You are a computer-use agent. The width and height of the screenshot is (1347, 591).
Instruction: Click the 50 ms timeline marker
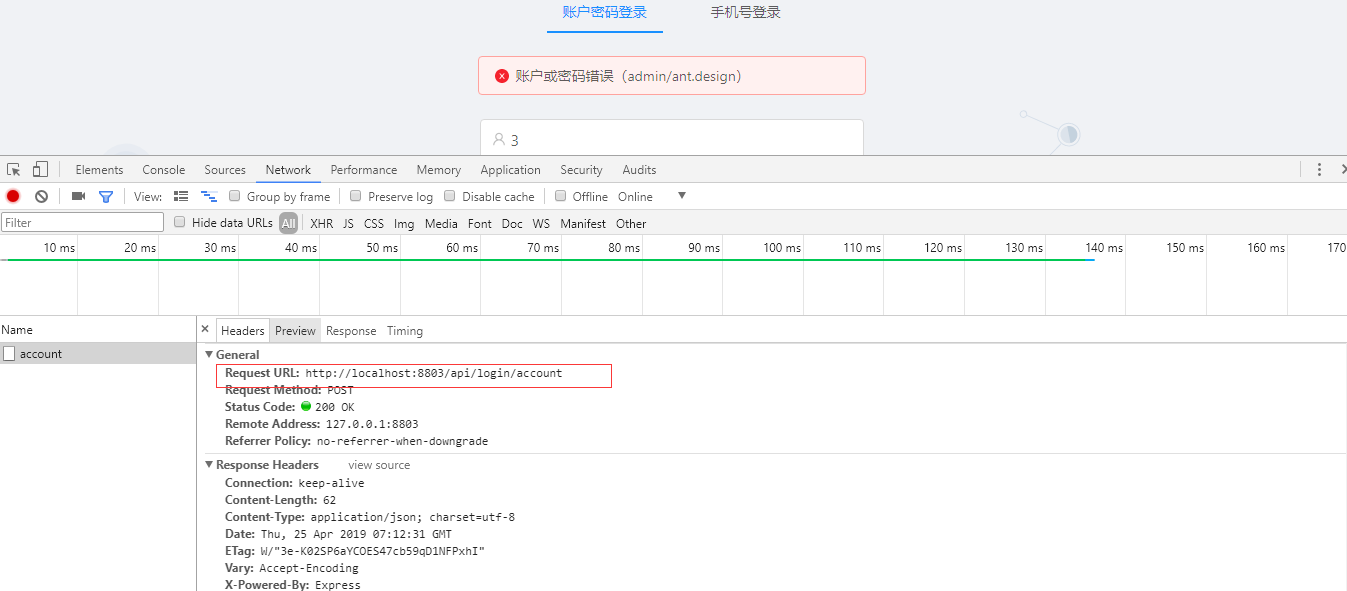pyautogui.click(x=382, y=248)
